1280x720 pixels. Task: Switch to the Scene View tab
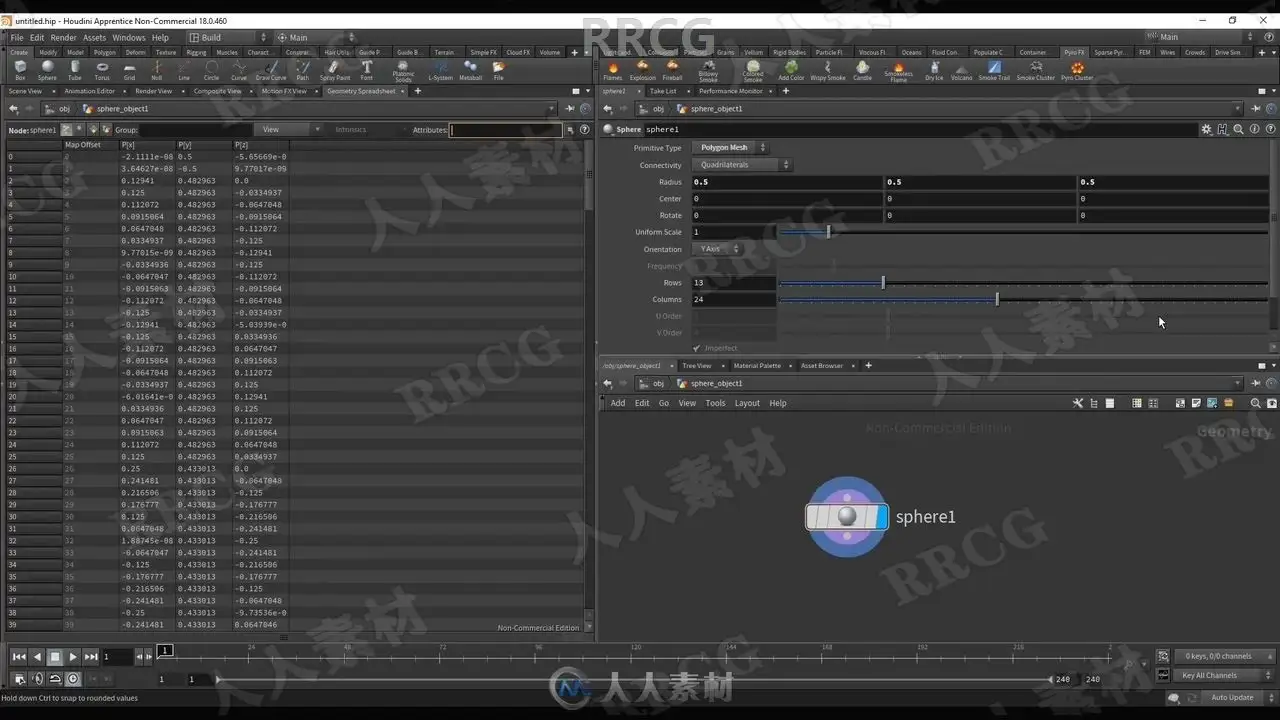click(25, 91)
